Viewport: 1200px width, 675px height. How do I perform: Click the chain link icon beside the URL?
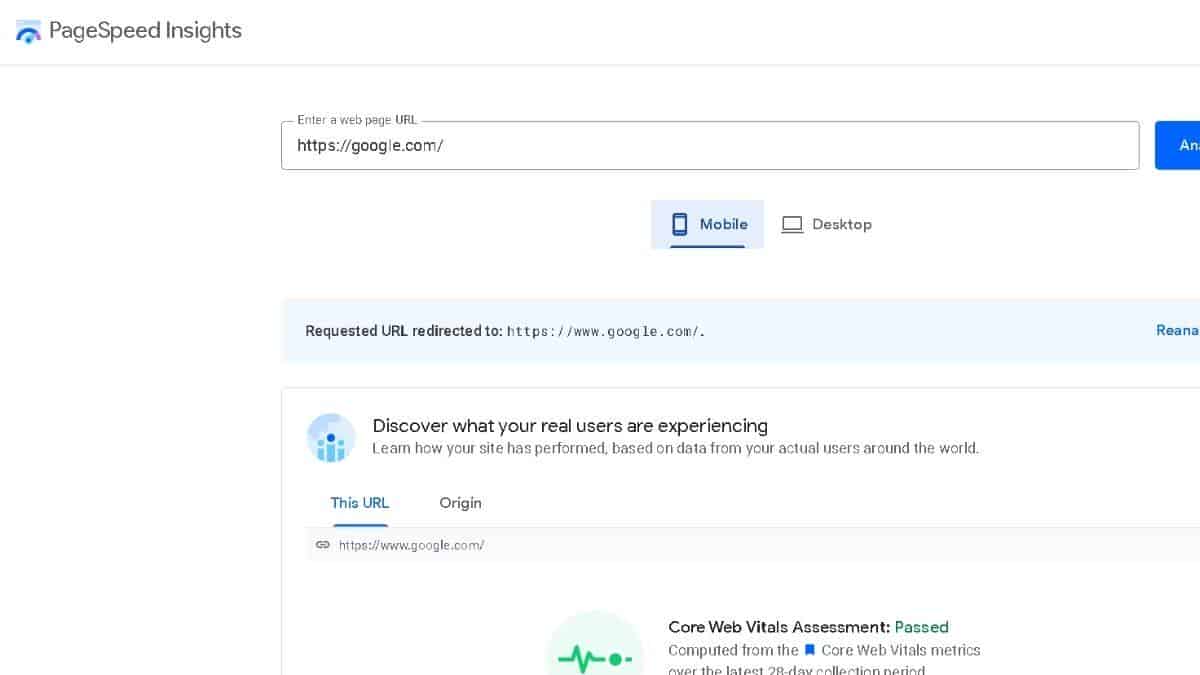pyautogui.click(x=322, y=545)
